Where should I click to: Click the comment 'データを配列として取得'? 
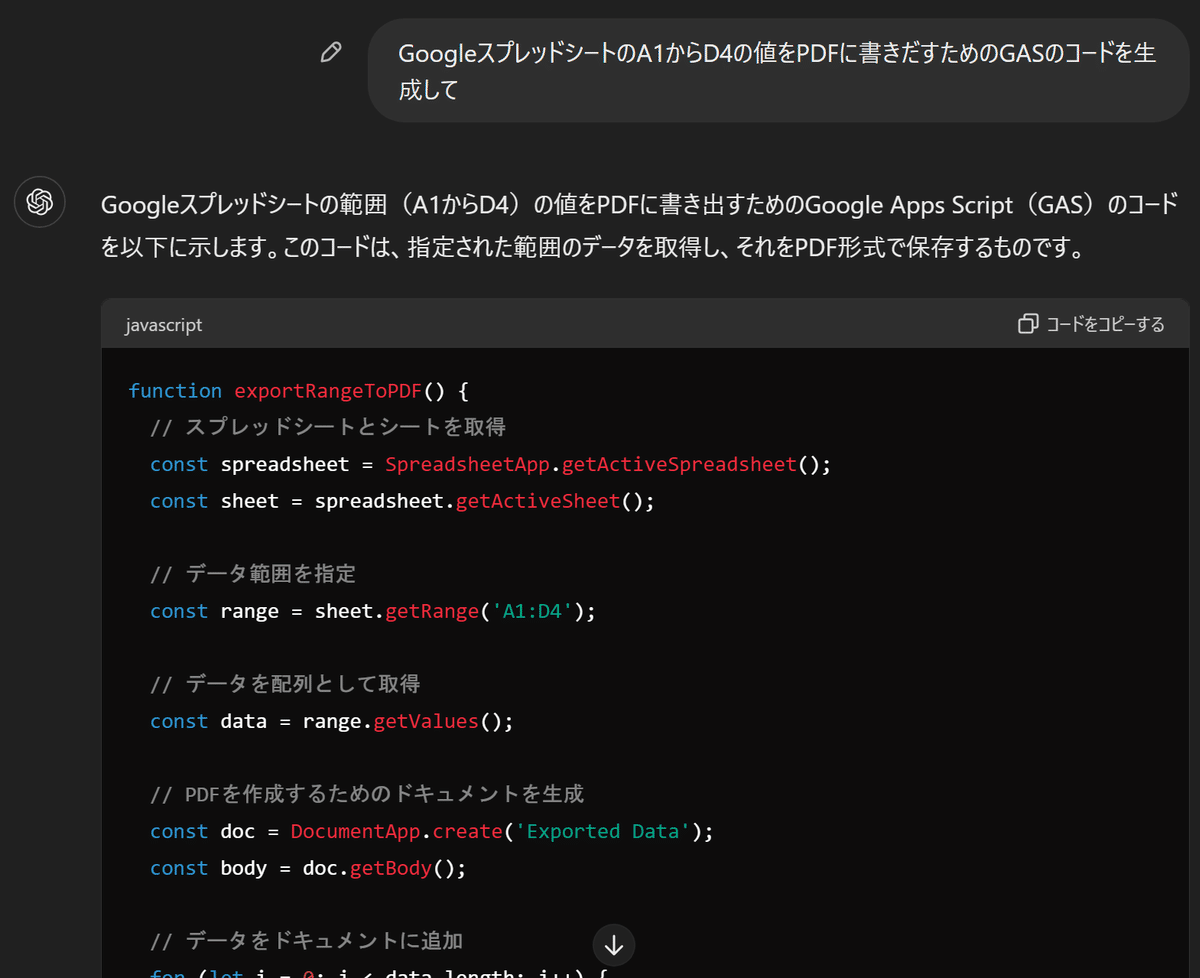[x=285, y=685]
